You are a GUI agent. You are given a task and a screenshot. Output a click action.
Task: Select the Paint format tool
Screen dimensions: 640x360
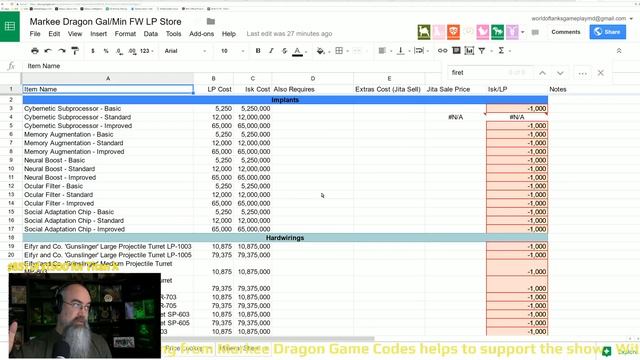click(75, 51)
